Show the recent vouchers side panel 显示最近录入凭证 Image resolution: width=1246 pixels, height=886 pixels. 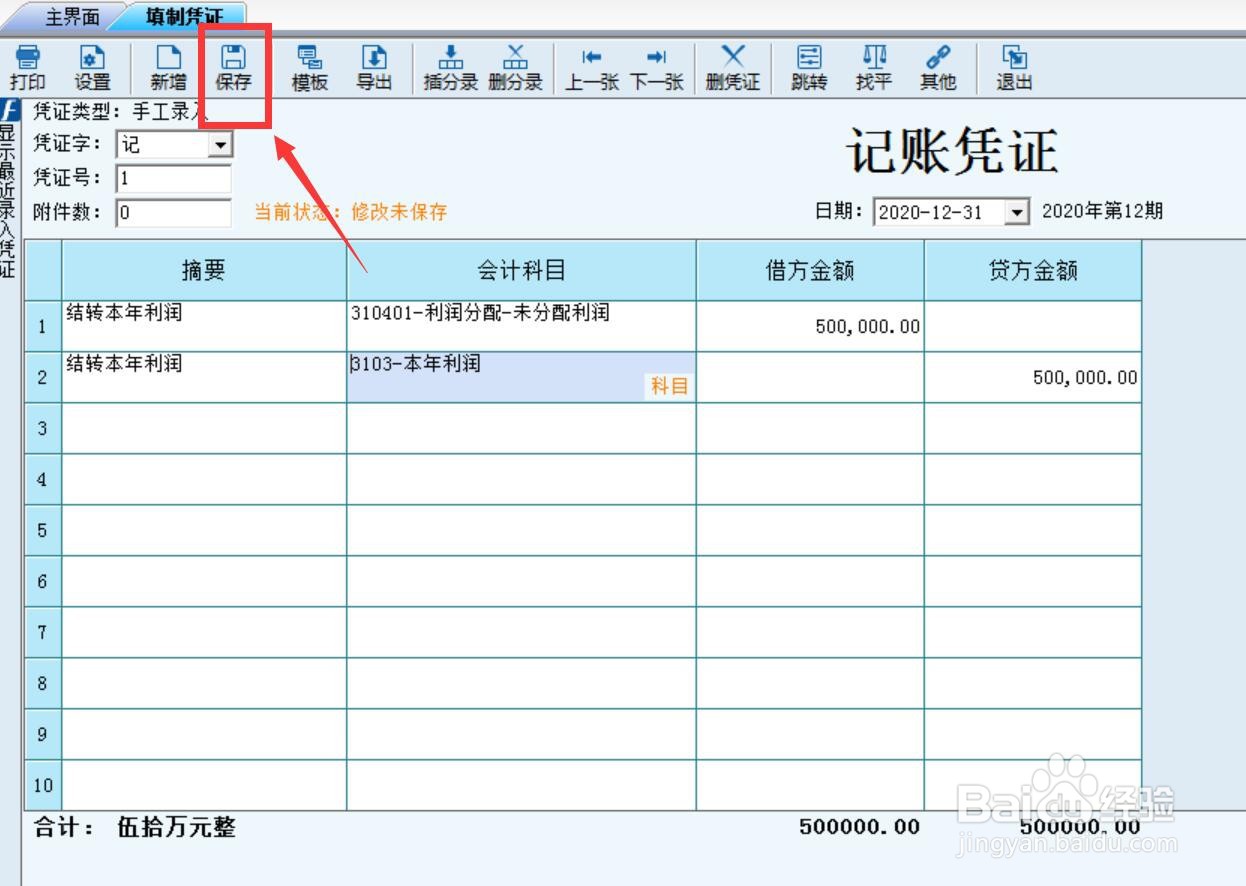click(8, 190)
